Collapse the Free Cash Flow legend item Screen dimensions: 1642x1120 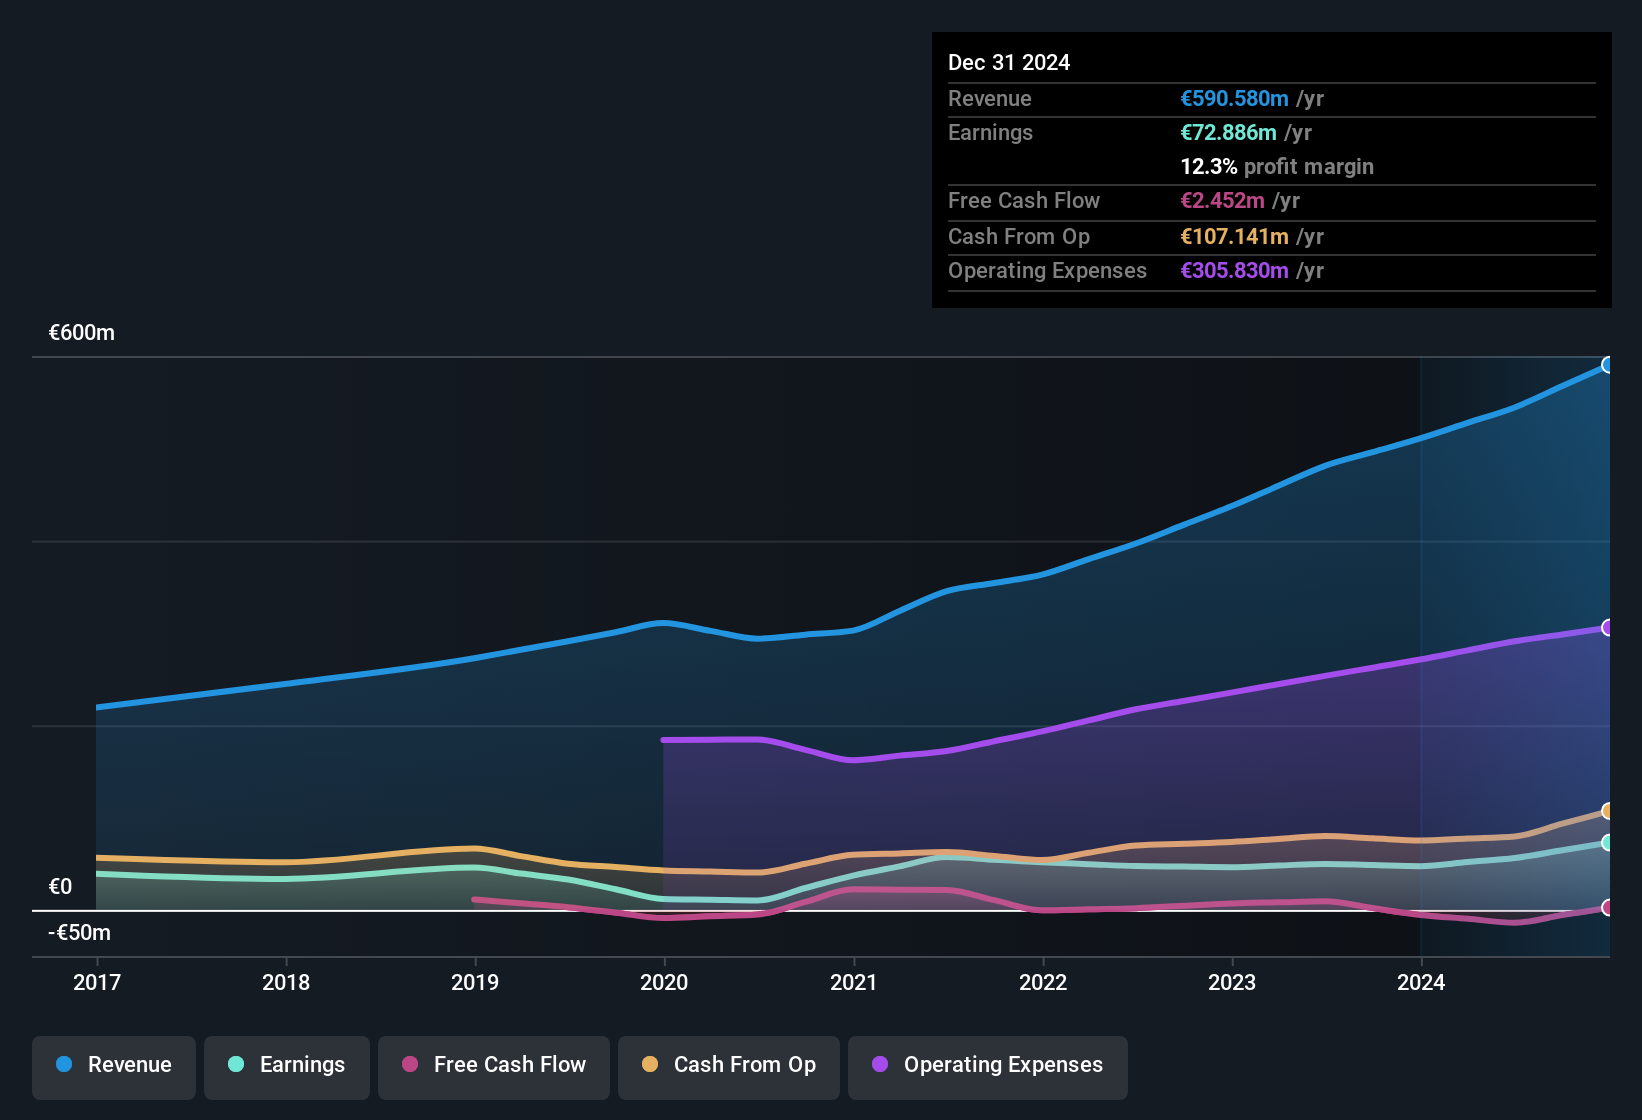493,1065
